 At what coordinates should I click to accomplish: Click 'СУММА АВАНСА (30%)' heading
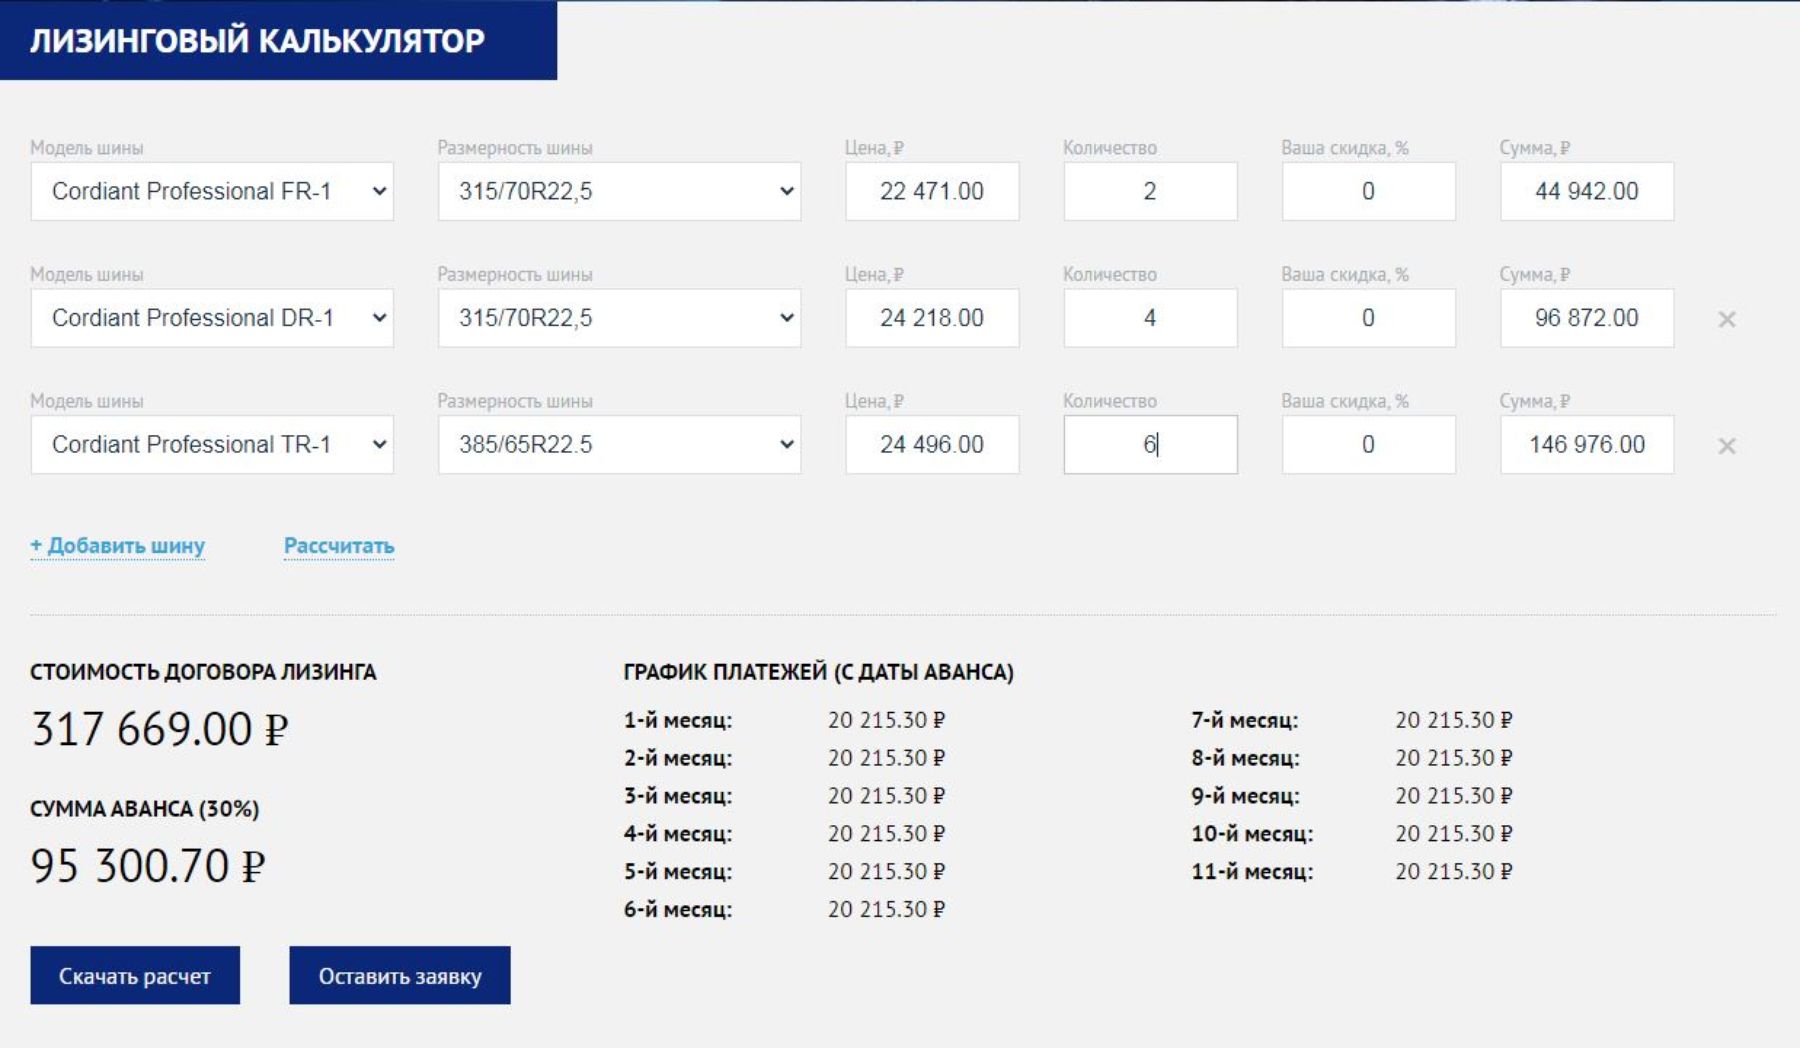tap(145, 809)
